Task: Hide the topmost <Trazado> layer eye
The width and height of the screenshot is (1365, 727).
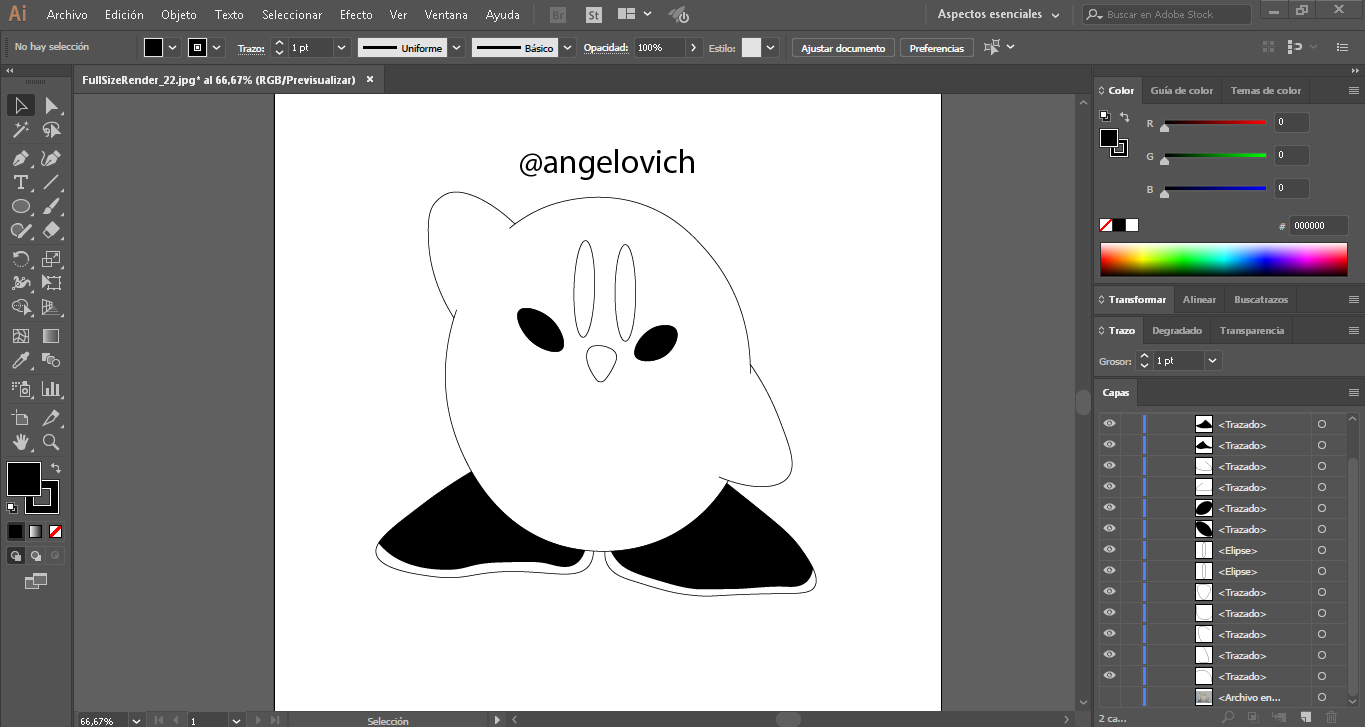Action: pyautogui.click(x=1109, y=424)
